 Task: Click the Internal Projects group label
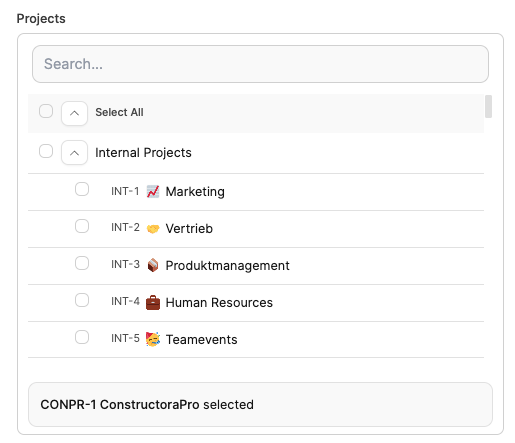coord(143,153)
